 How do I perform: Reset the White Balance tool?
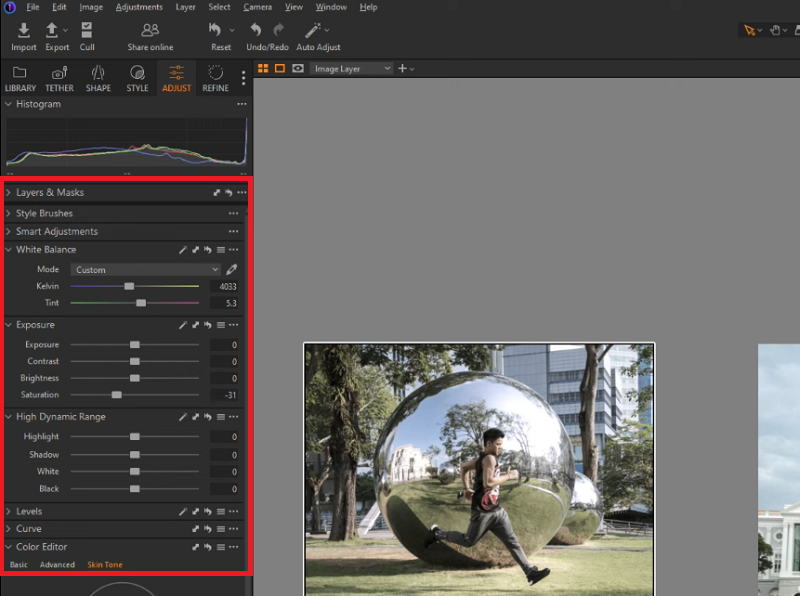[208, 250]
